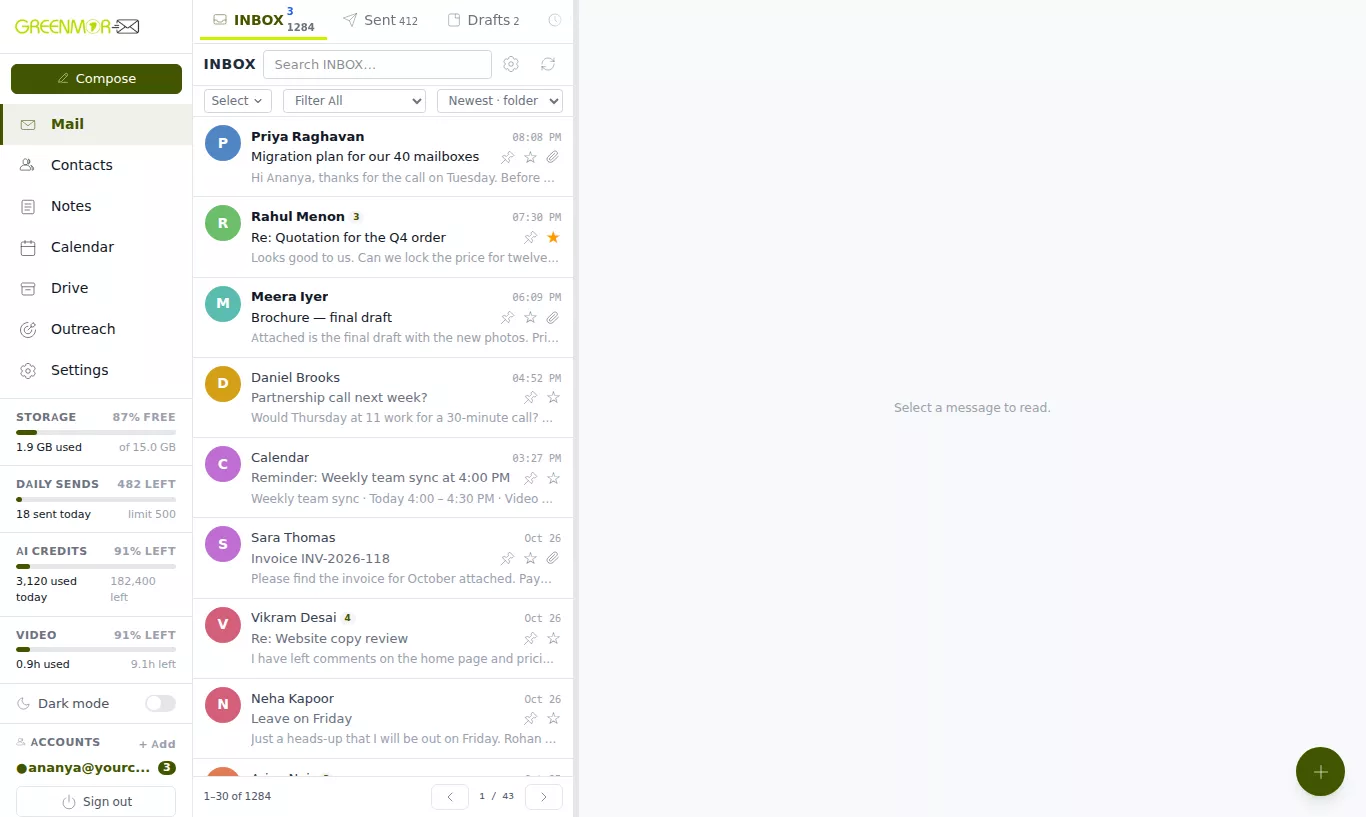Open the Newest · folder sort dropdown

(x=500, y=101)
